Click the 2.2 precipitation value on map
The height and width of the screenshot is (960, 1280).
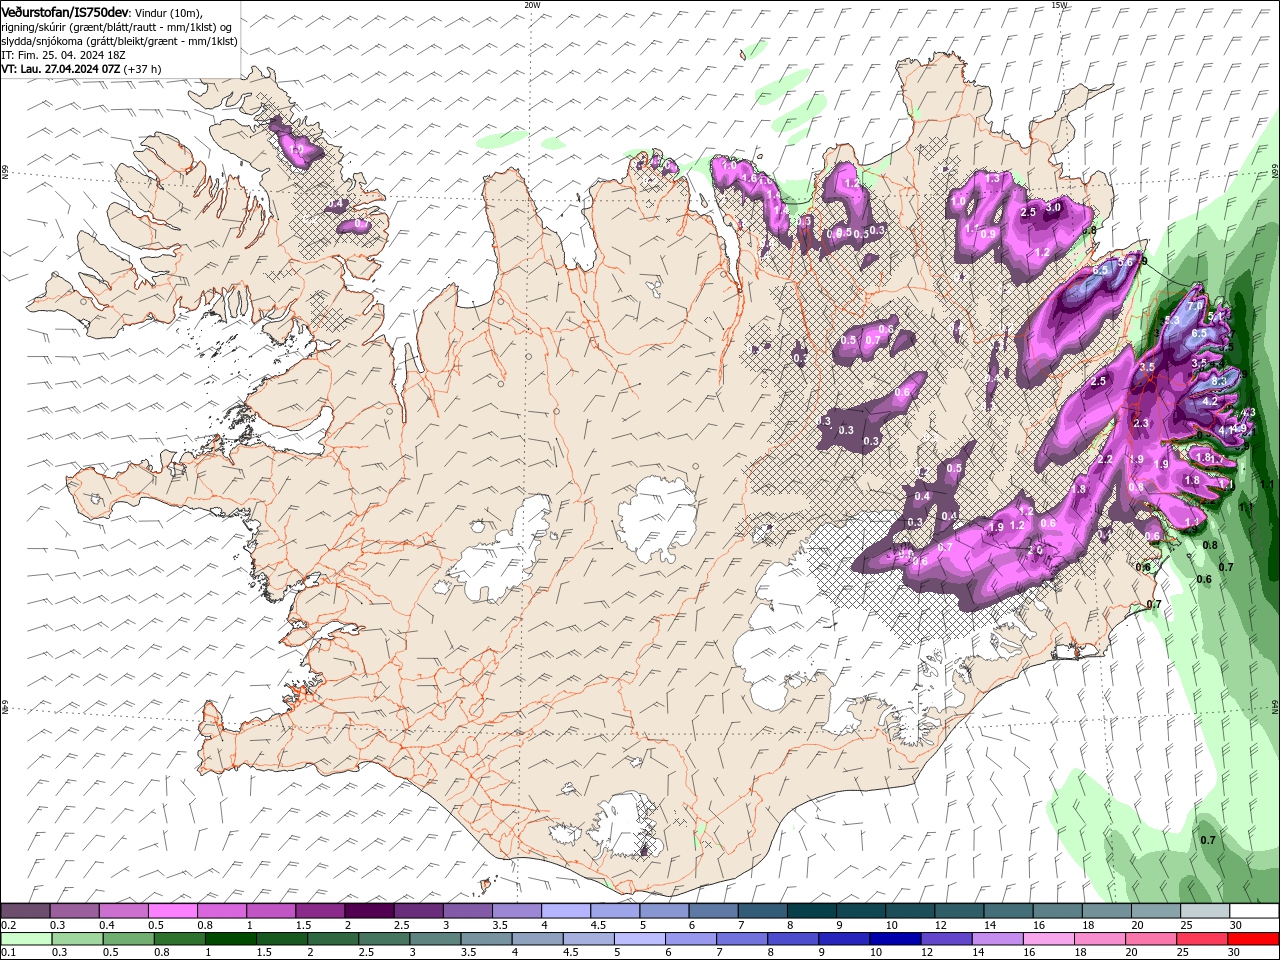[x=1105, y=459]
